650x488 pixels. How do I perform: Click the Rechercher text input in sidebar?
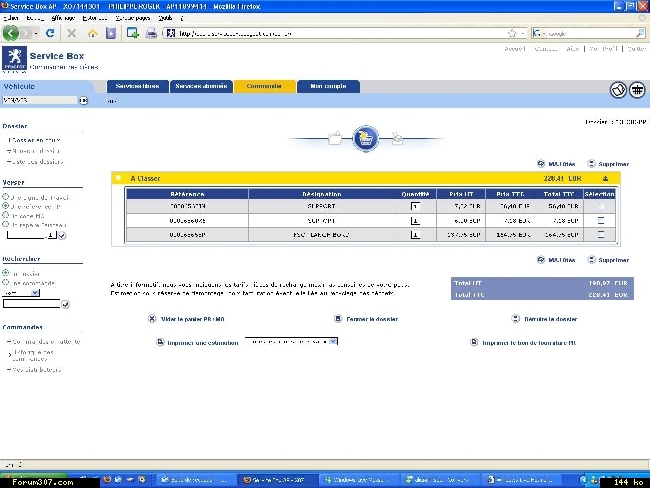(32, 303)
